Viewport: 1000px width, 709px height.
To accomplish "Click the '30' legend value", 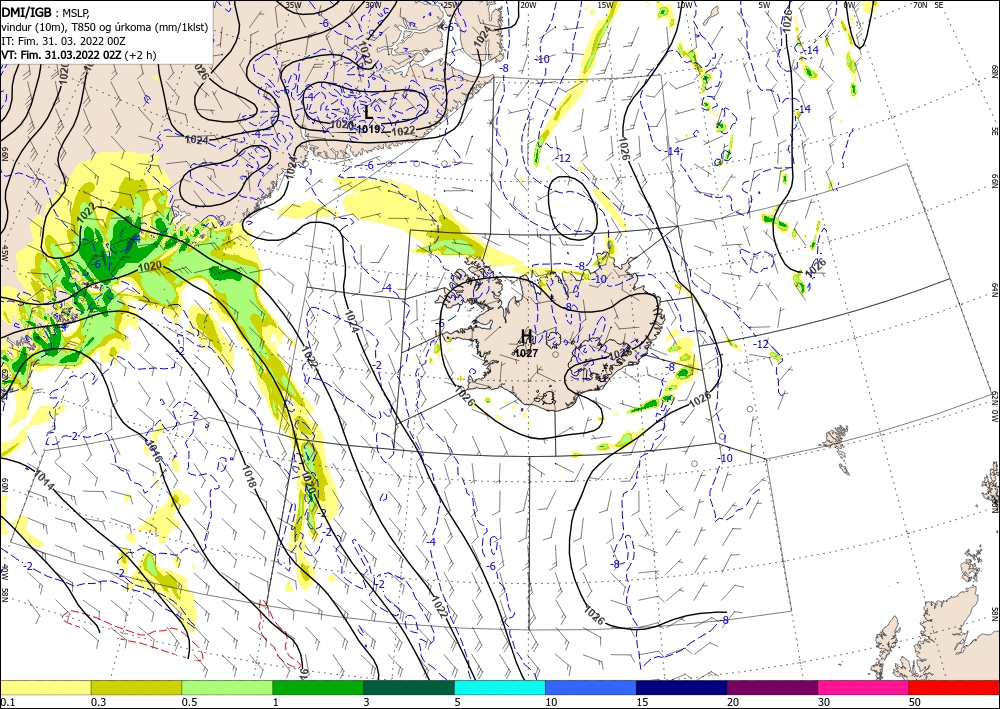I will click(823, 702).
